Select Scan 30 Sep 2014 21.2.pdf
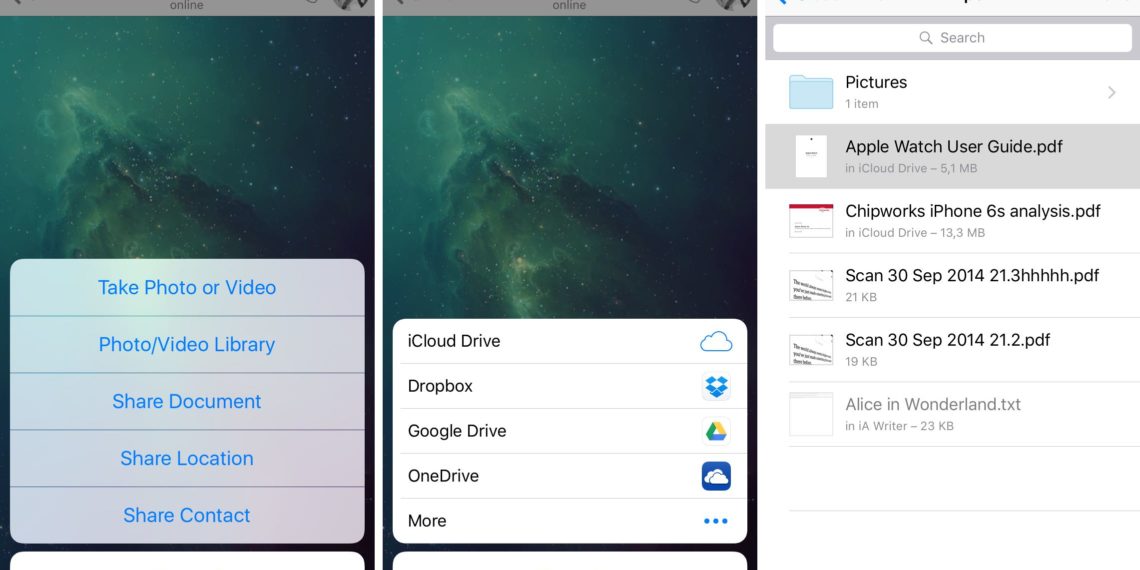 pos(952,349)
